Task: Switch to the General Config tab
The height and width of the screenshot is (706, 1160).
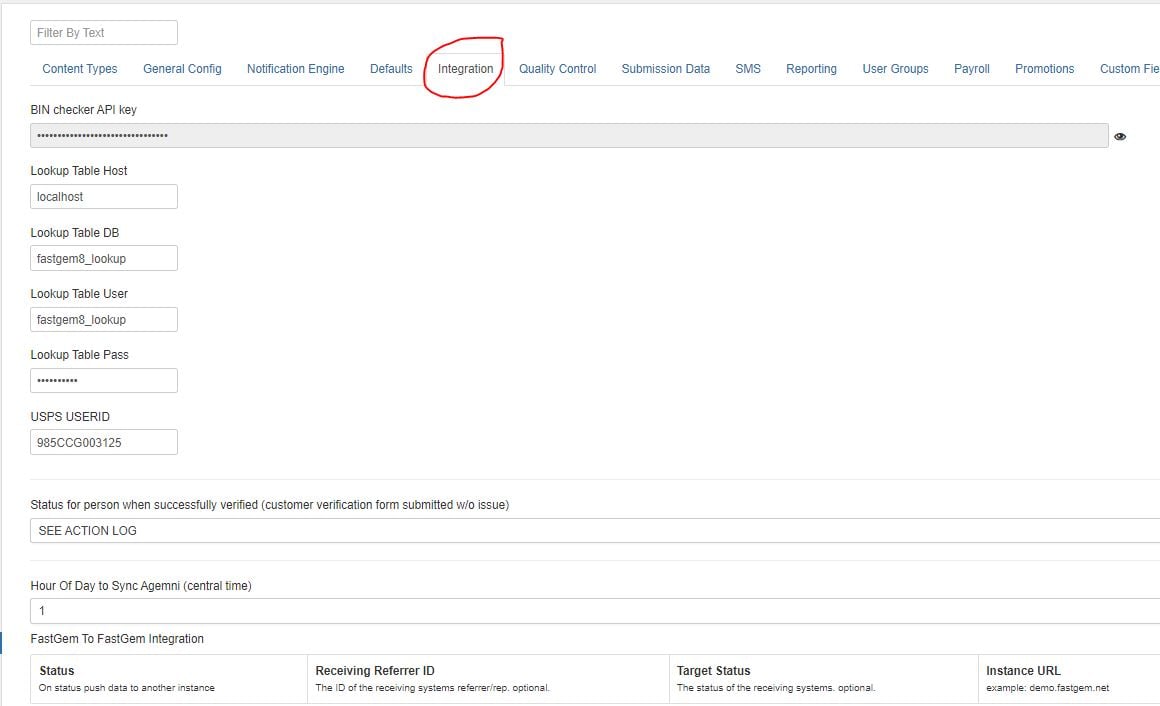Action: point(182,69)
